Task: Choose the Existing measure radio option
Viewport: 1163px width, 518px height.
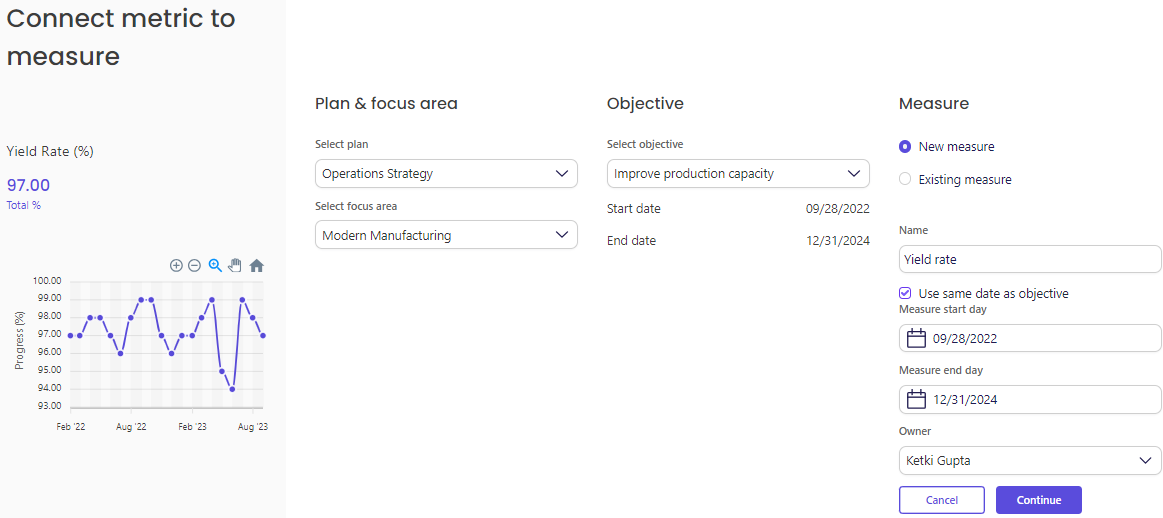Action: pyautogui.click(x=905, y=180)
